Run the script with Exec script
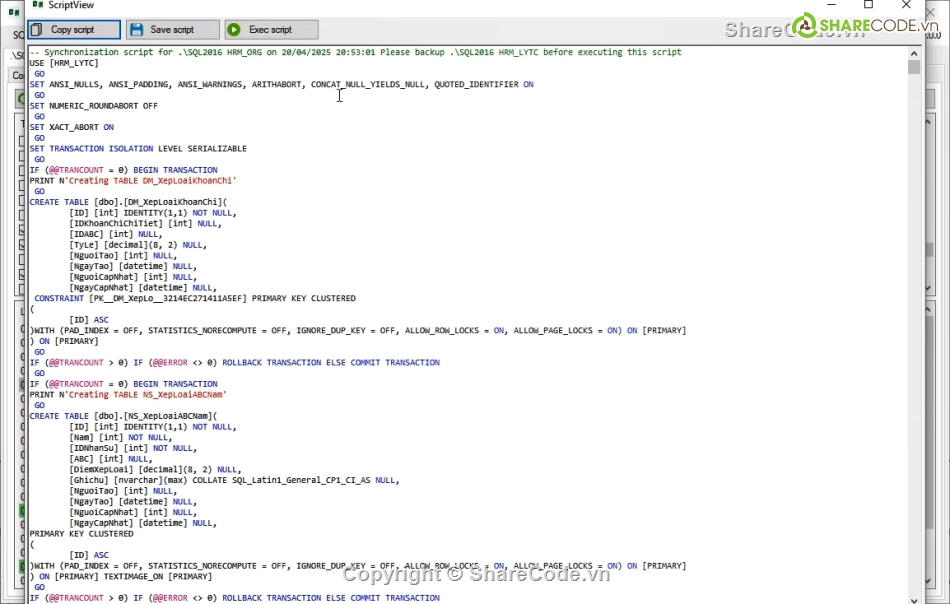The height and width of the screenshot is (604, 950). tap(271, 30)
